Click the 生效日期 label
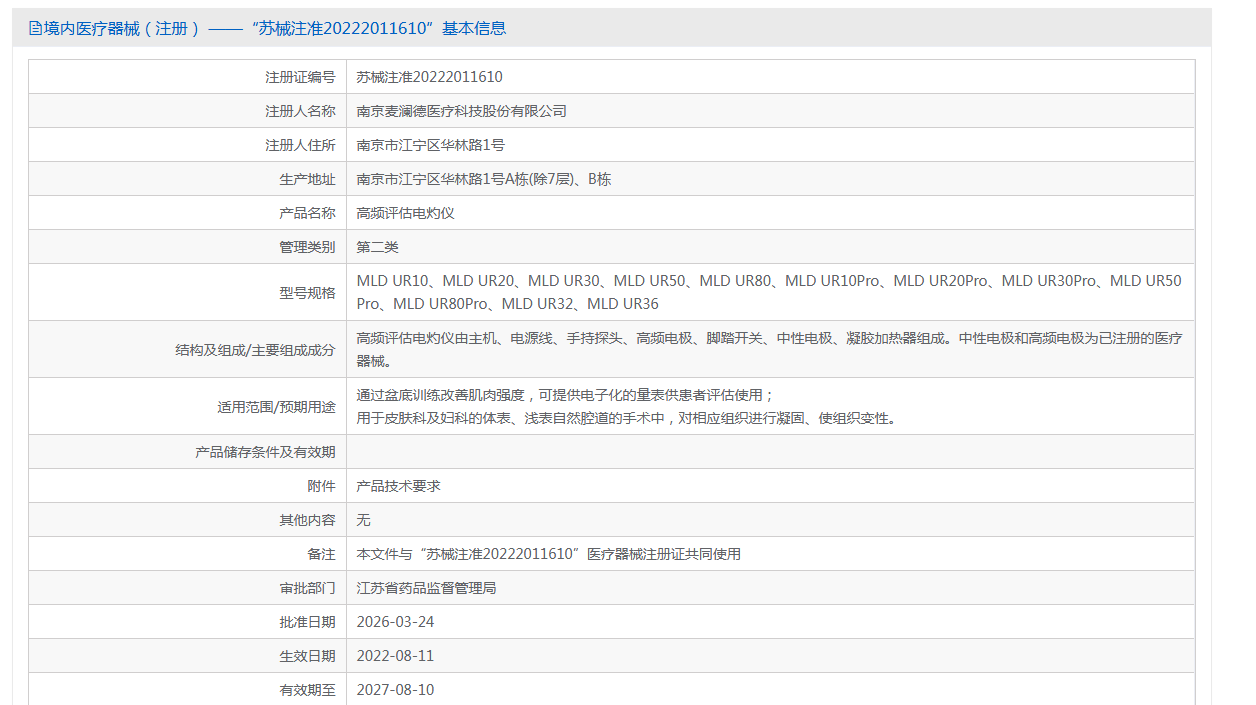This screenshot has width=1256, height=705. [x=307, y=656]
